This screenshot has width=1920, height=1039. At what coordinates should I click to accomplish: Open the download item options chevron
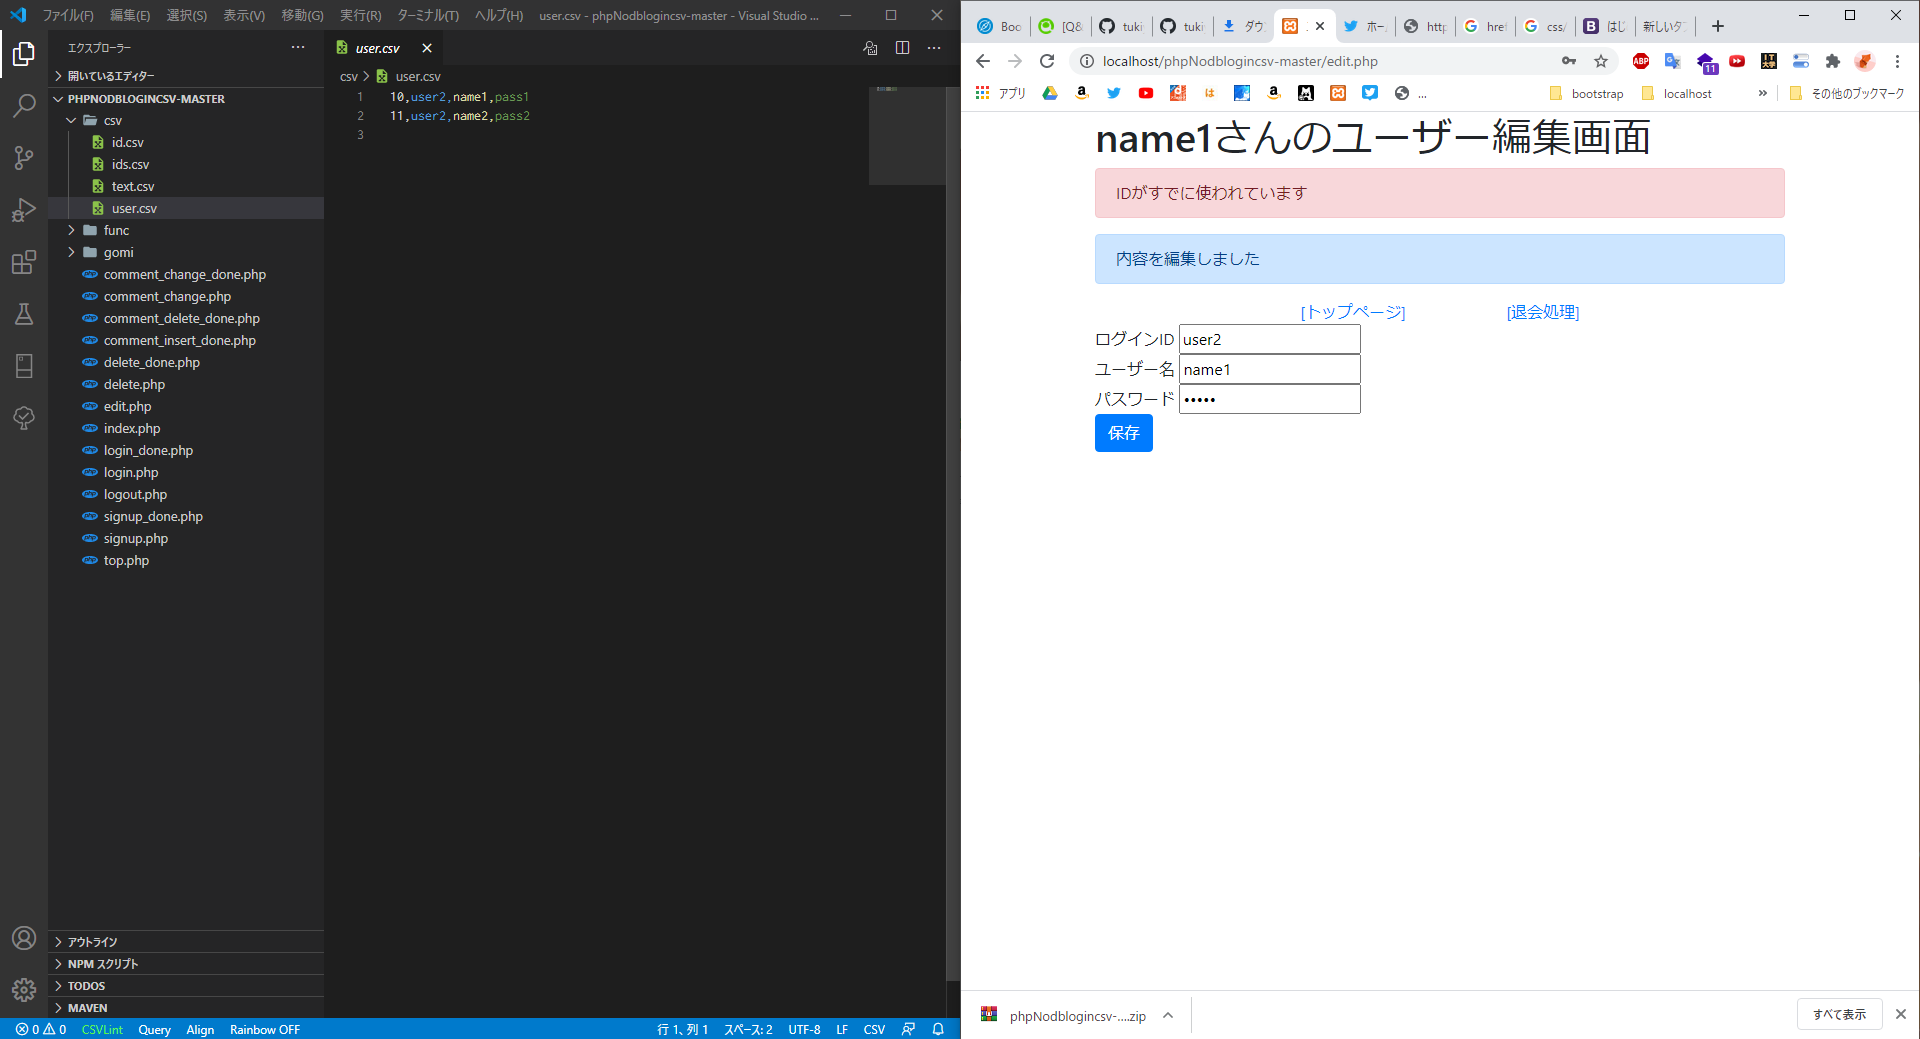pos(1167,1015)
